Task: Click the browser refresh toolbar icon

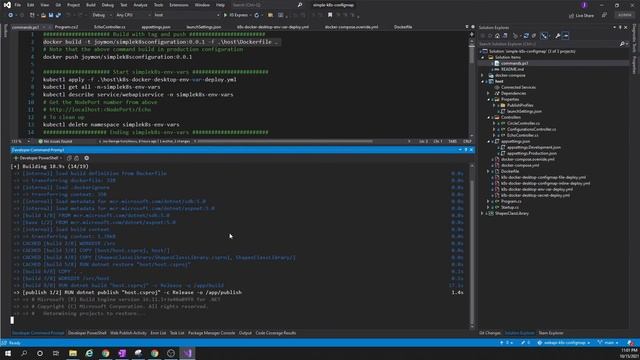Action: [x=257, y=15]
